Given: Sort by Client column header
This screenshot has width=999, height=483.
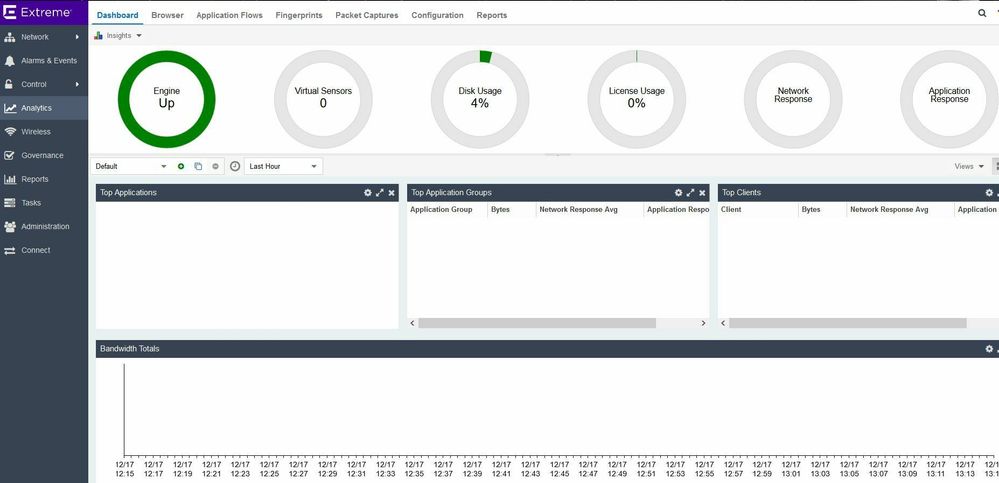Looking at the screenshot, I should tap(758, 210).
